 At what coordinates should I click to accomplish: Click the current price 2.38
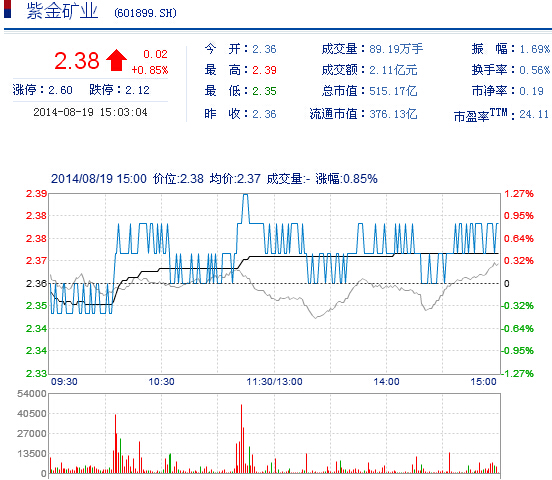[77, 61]
